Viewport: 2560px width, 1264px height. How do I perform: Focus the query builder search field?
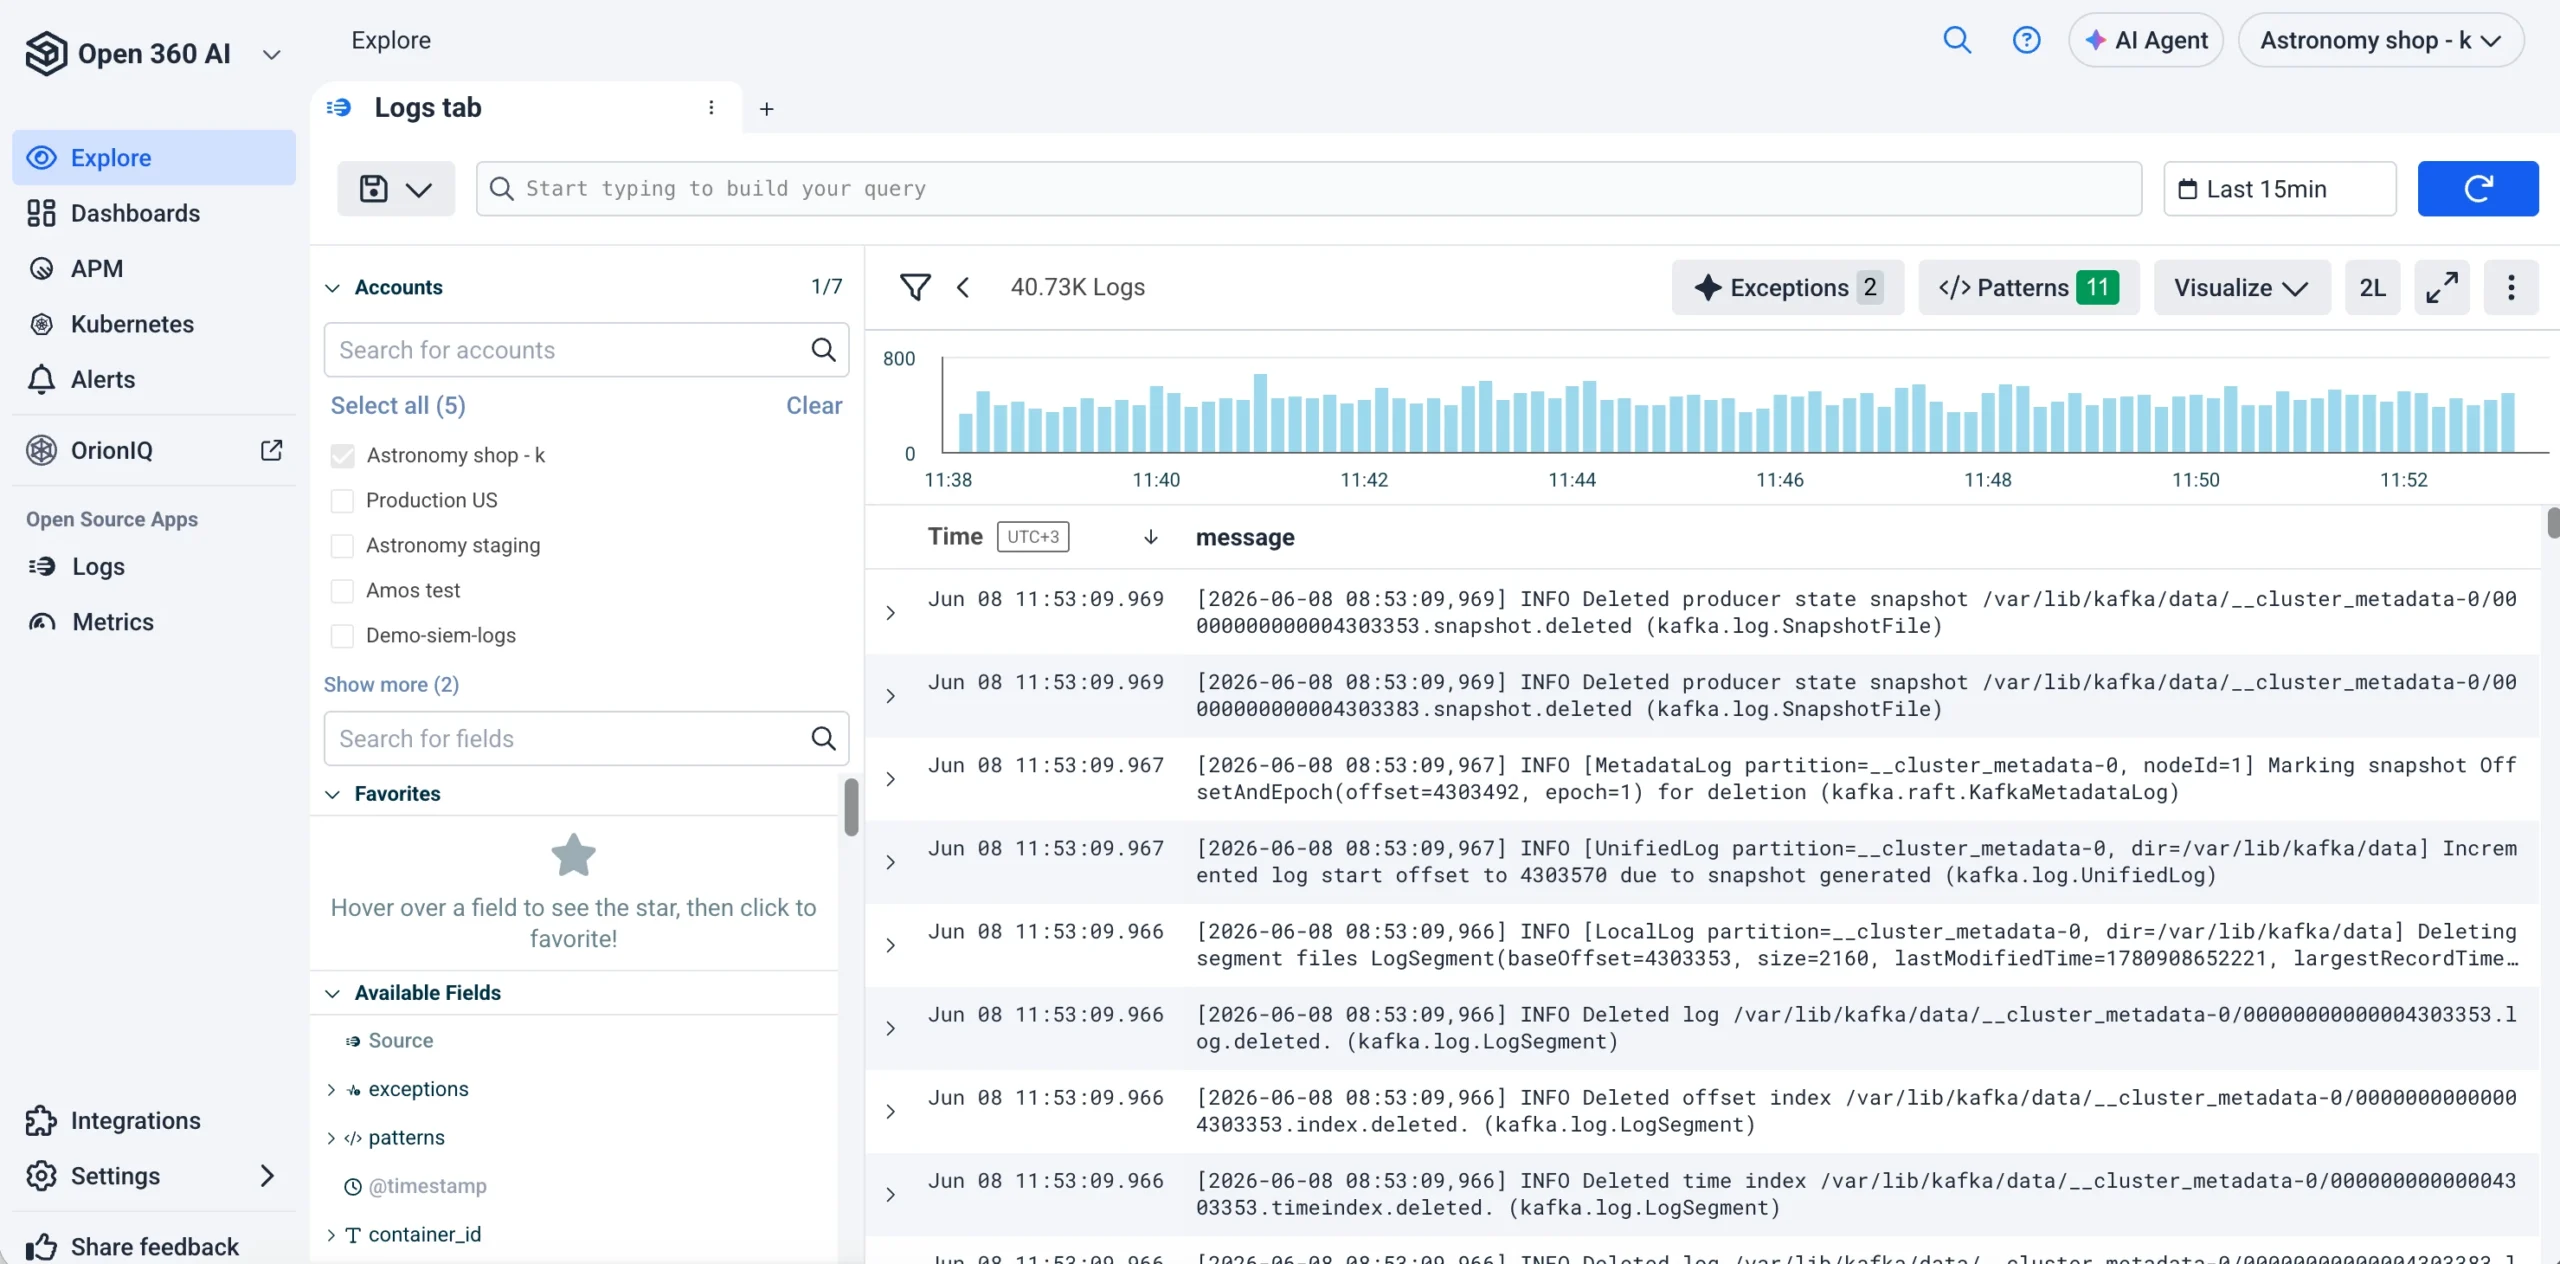point(1308,189)
